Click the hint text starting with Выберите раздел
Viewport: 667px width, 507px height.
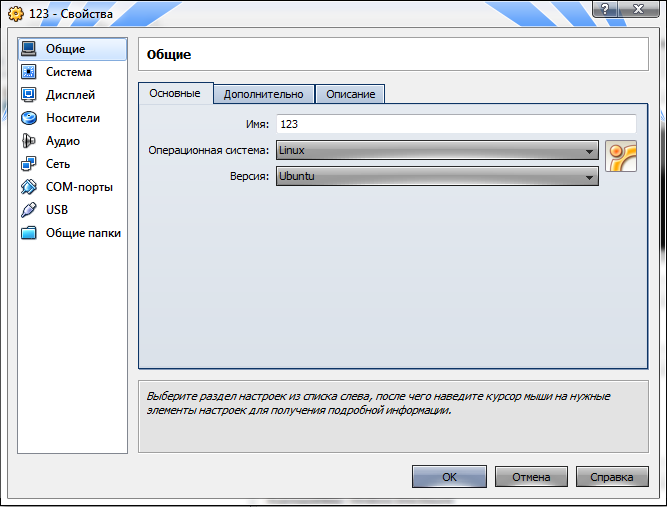[x=378, y=403]
